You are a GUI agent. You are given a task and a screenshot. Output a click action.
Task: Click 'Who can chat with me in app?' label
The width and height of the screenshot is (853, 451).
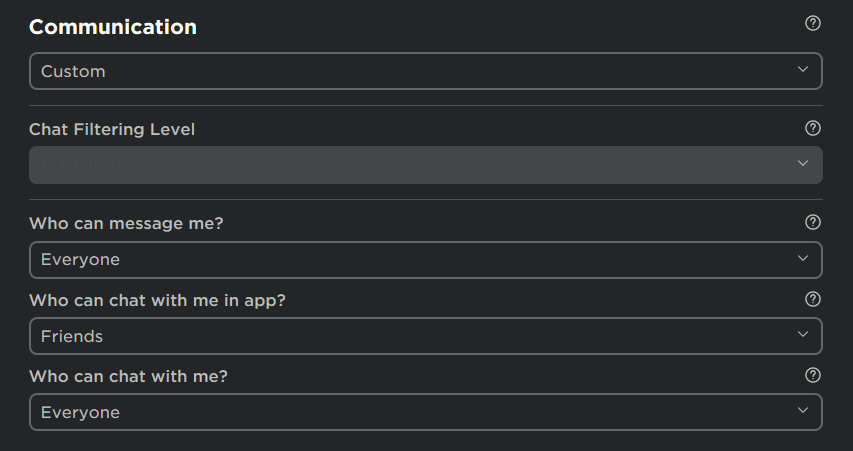coord(157,300)
